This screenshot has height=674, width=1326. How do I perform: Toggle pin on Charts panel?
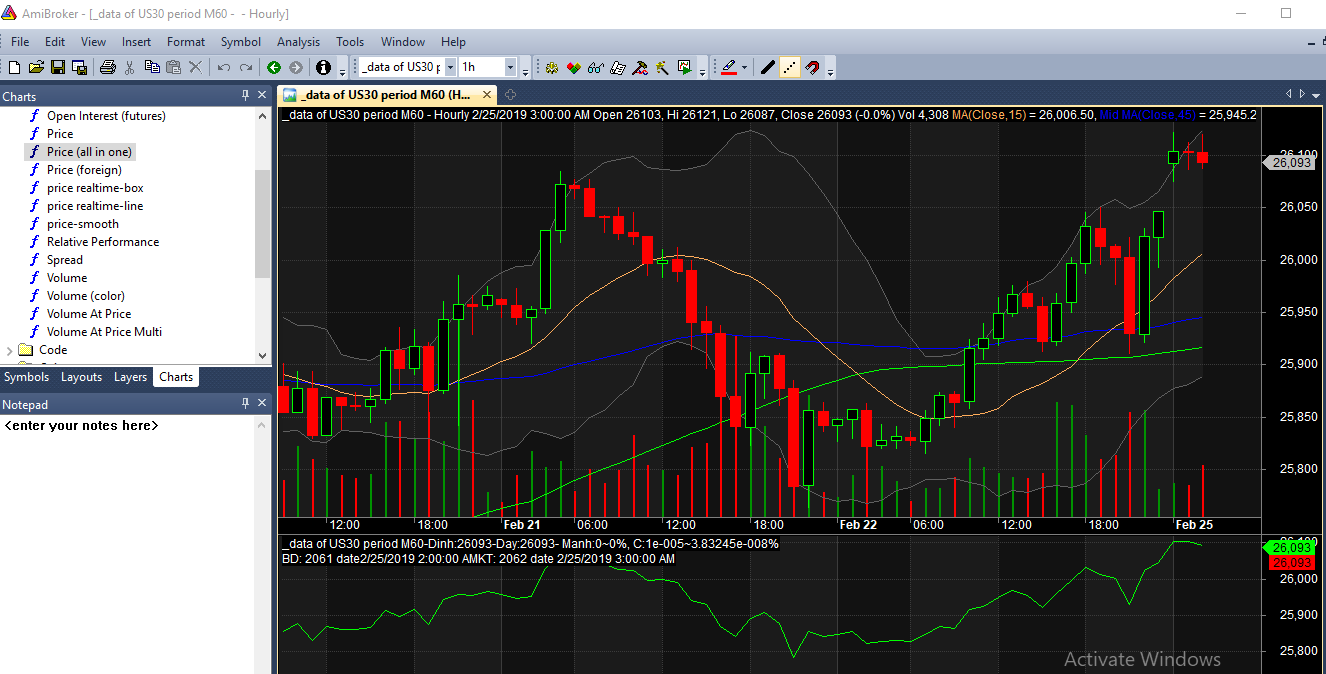(246, 96)
